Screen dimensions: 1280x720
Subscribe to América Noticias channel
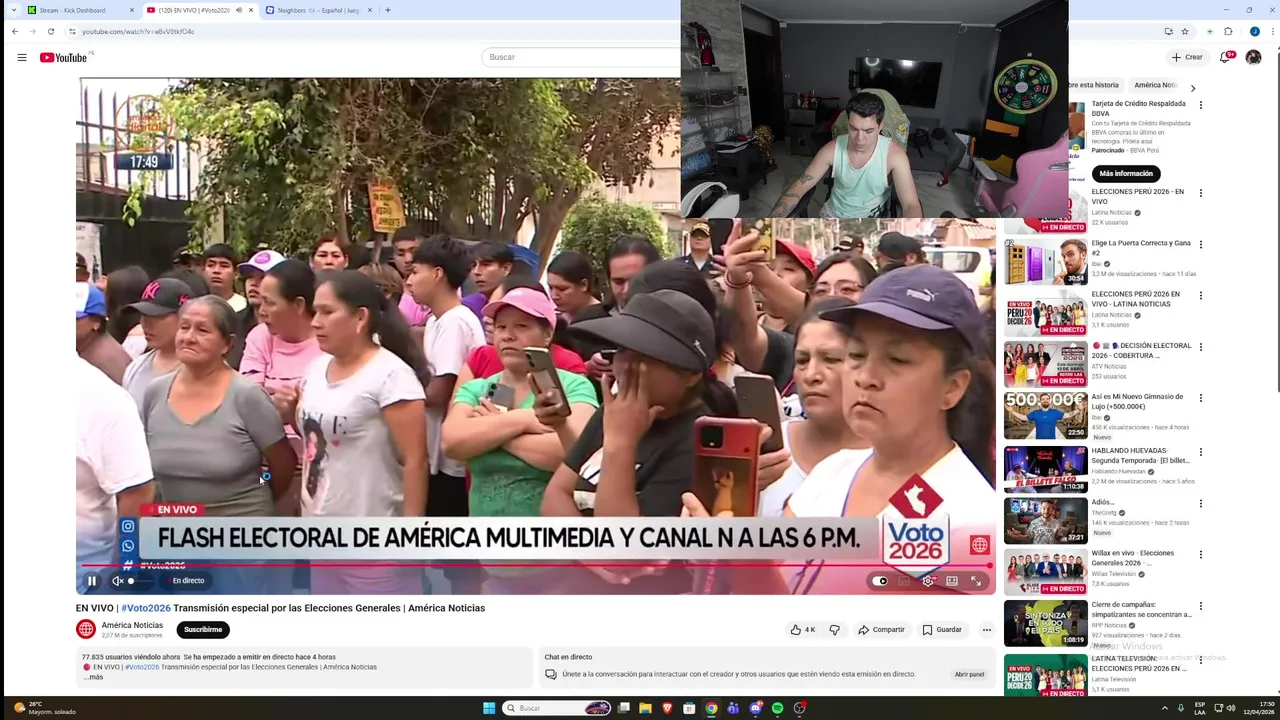(x=203, y=630)
